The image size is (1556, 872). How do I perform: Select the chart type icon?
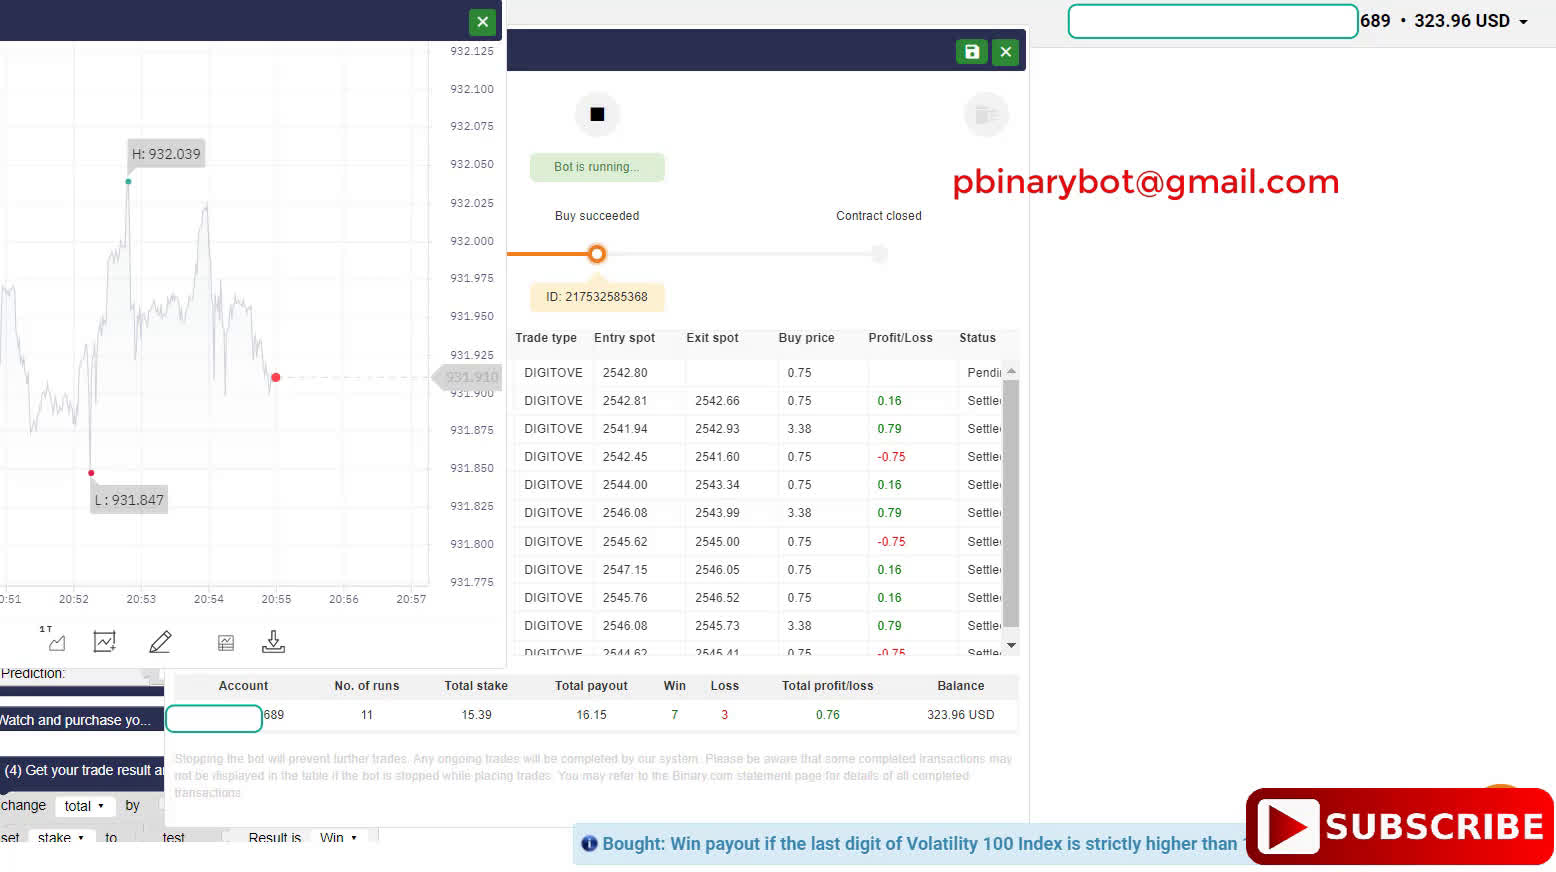pos(55,641)
